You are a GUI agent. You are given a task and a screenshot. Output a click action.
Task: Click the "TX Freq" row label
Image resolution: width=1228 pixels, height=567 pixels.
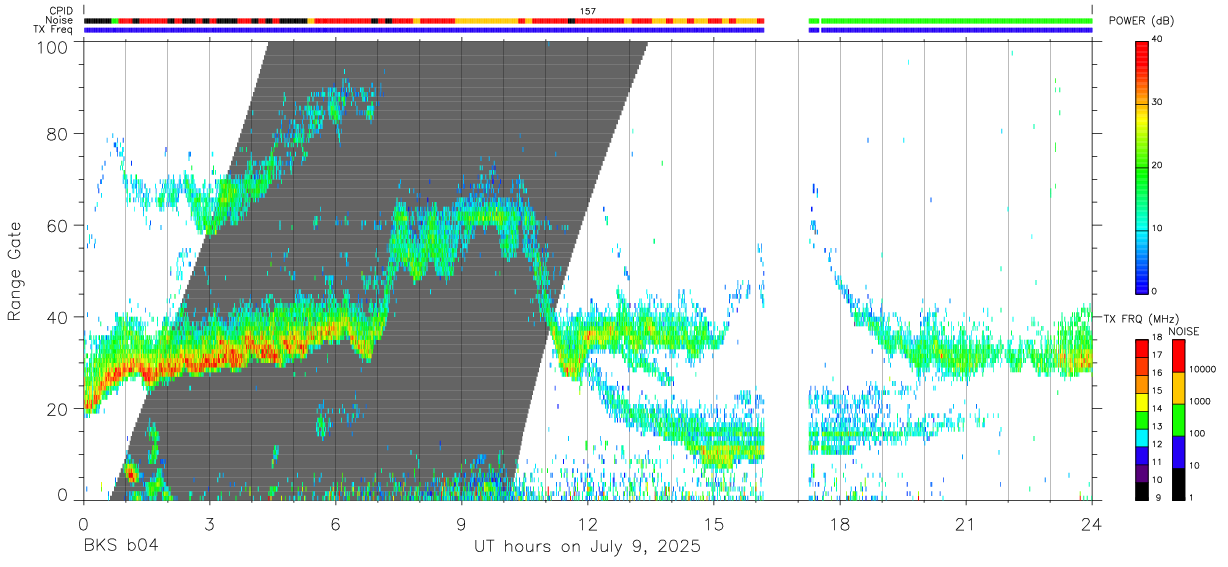coord(55,30)
